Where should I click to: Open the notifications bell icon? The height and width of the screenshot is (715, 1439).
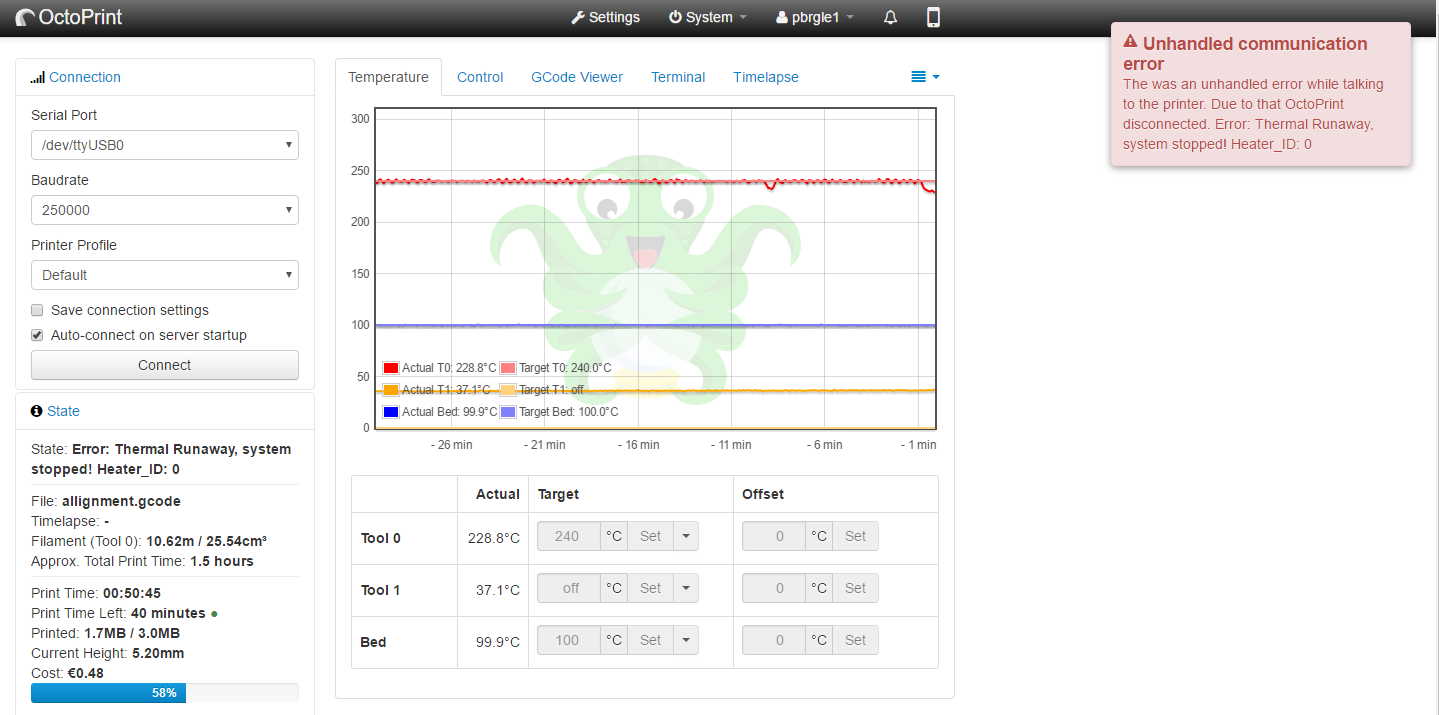click(x=890, y=18)
